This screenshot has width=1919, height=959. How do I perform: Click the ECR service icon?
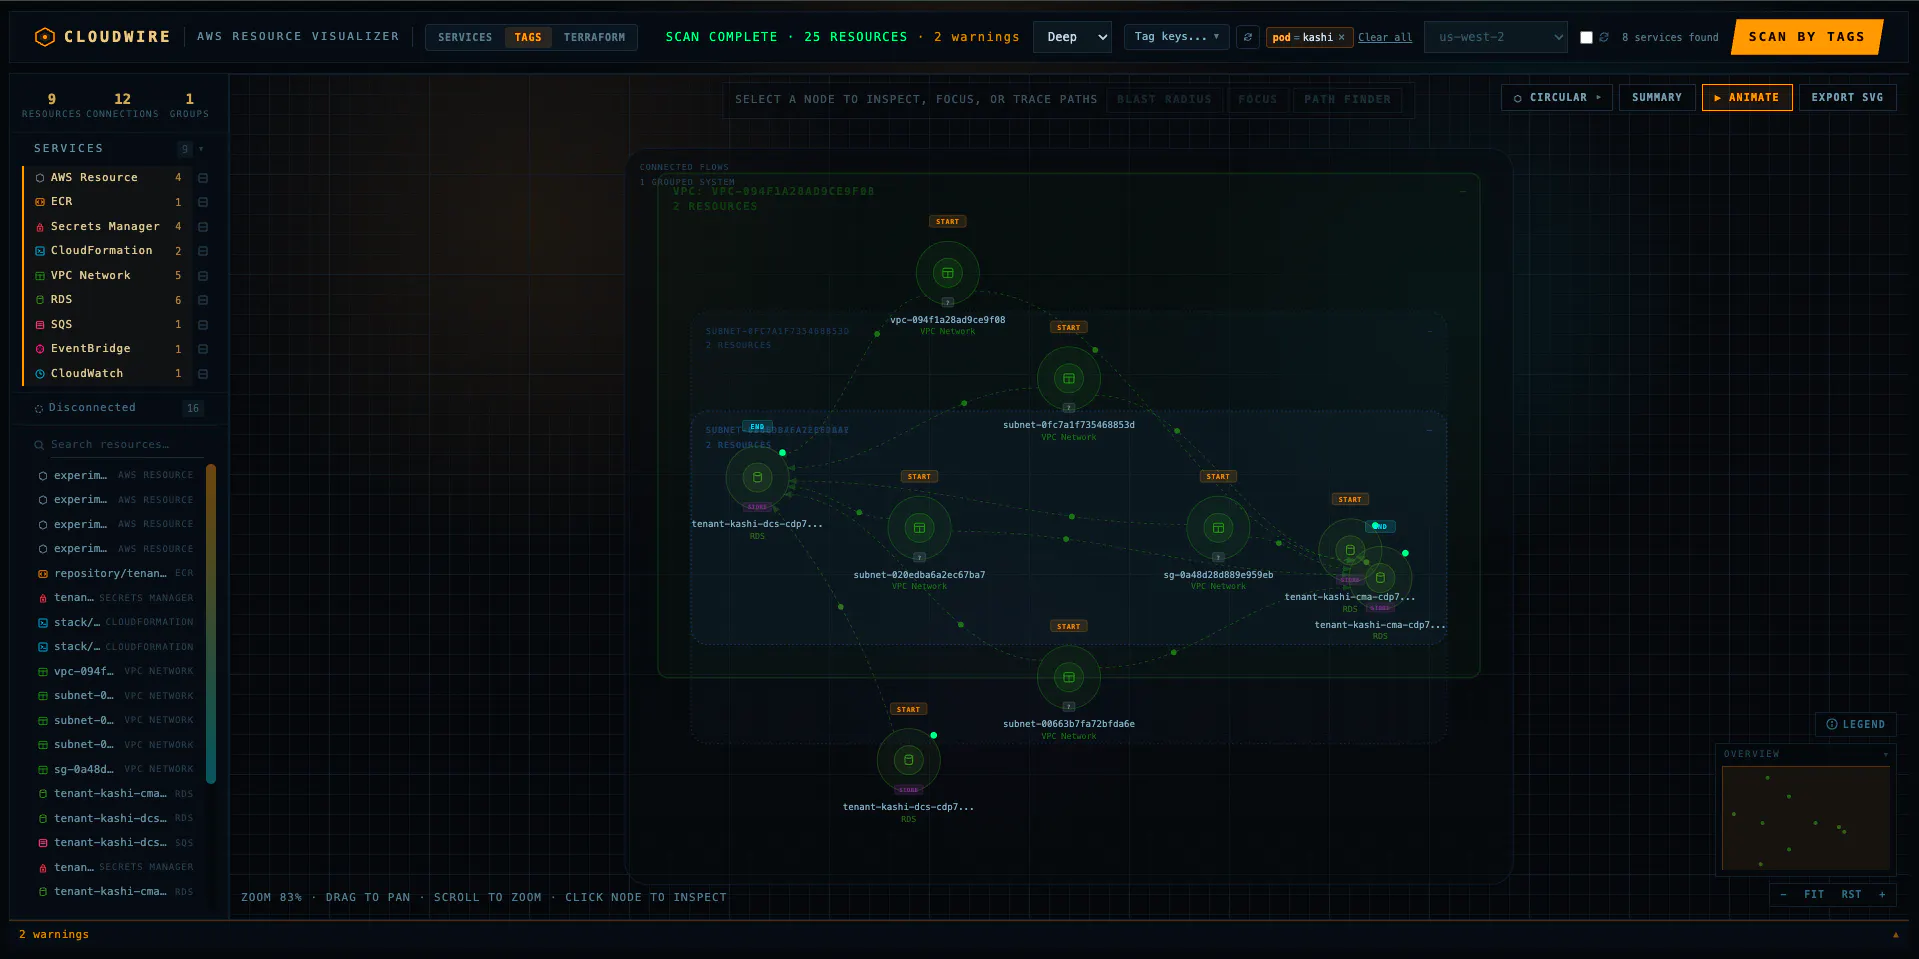pyautogui.click(x=40, y=202)
